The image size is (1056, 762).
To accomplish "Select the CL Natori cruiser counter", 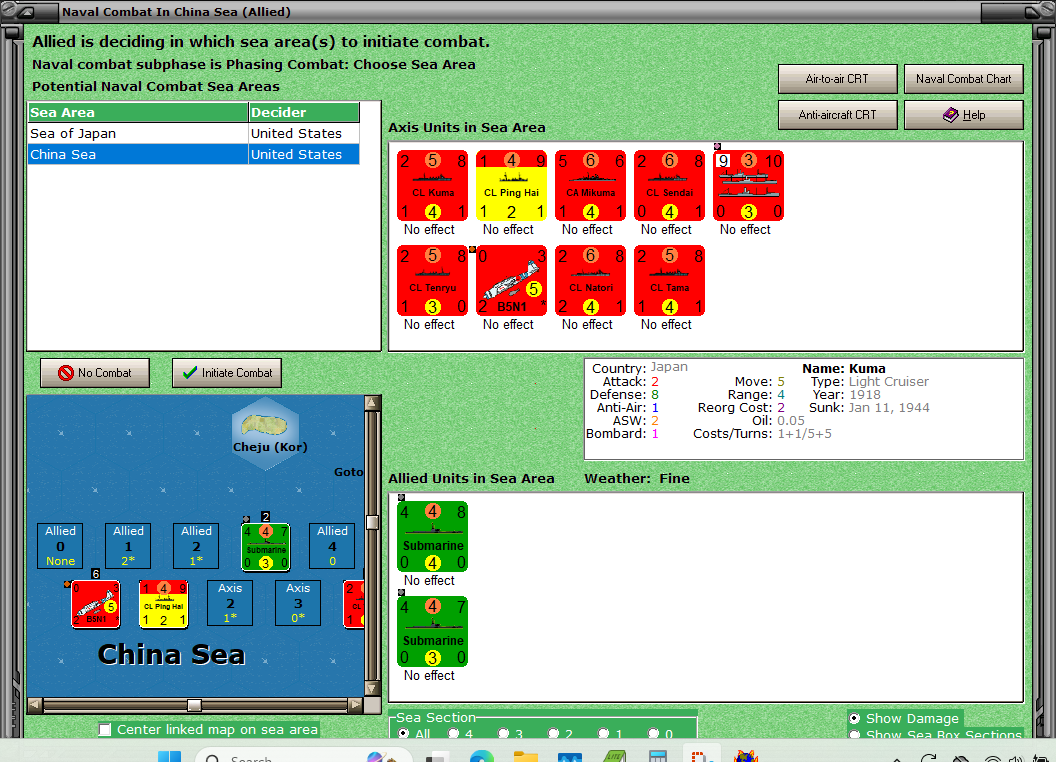I will (590, 280).
